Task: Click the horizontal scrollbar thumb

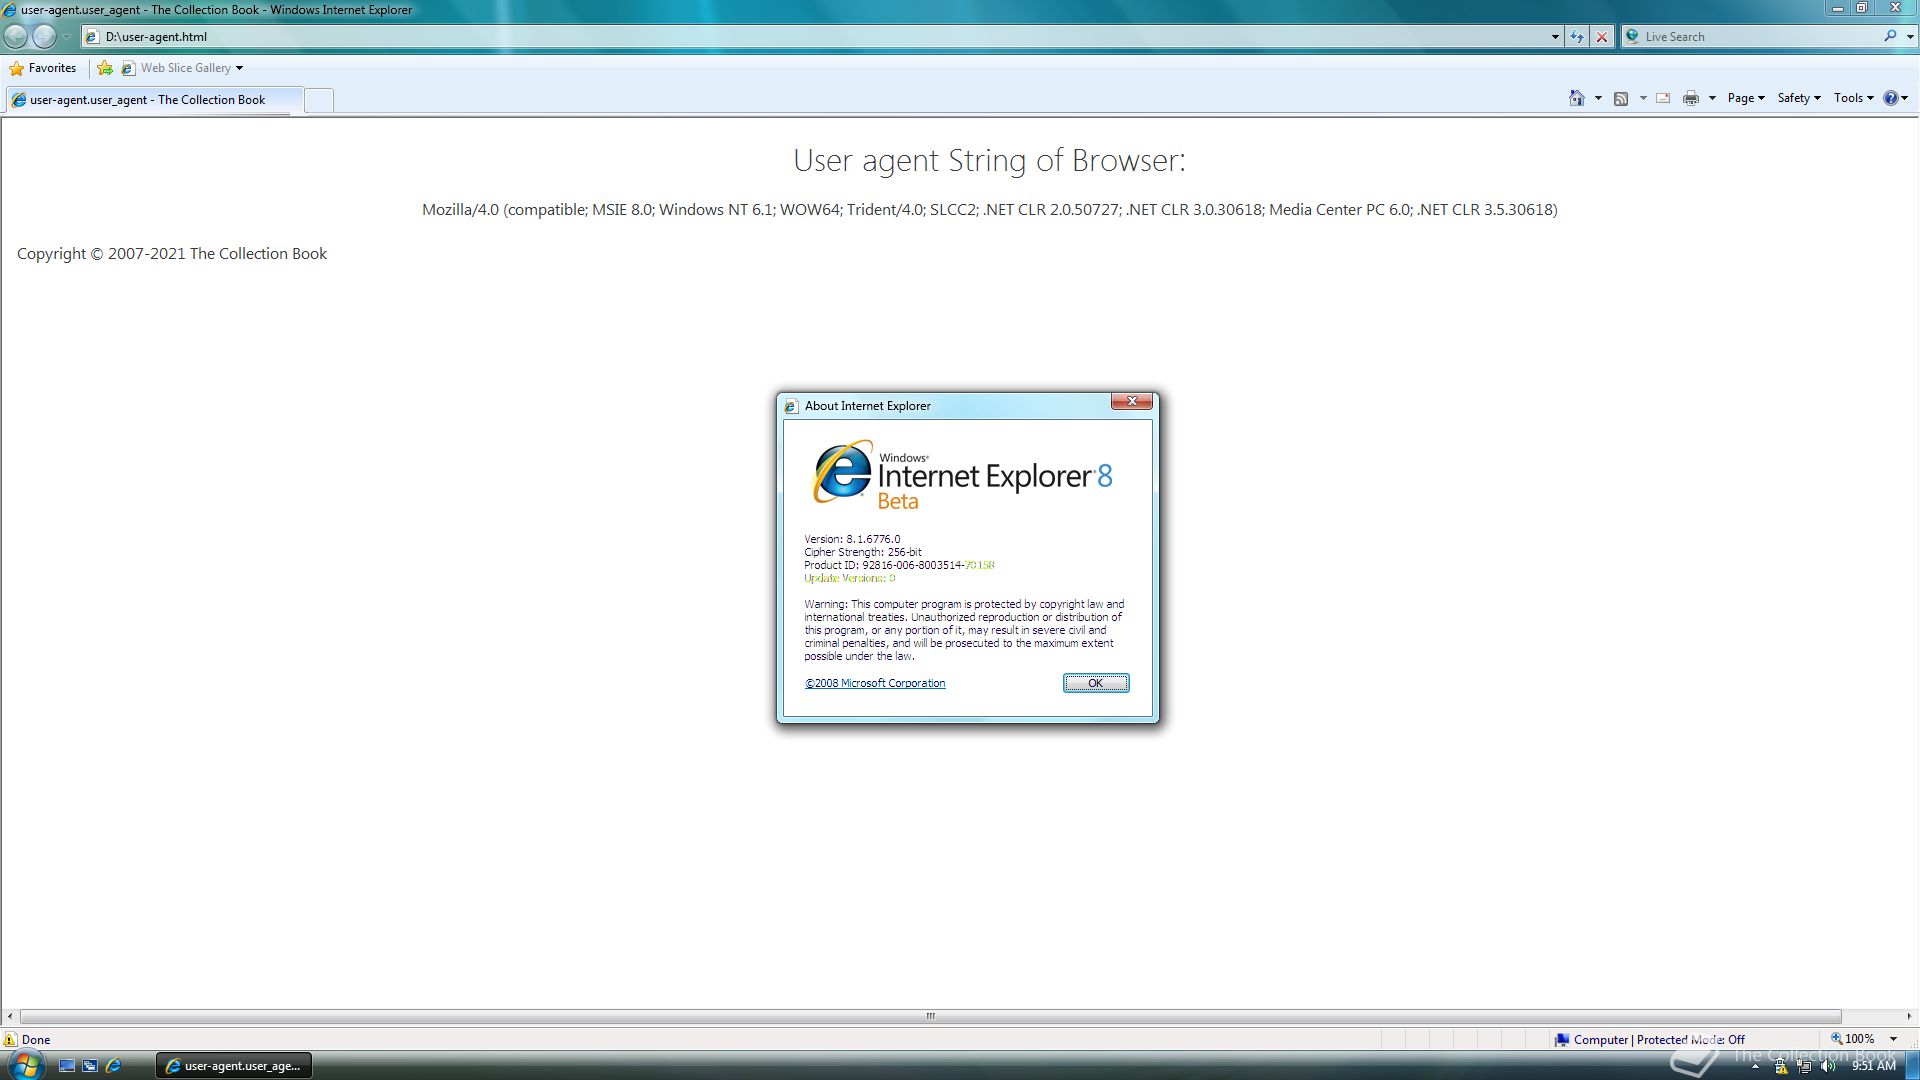Action: (930, 1016)
